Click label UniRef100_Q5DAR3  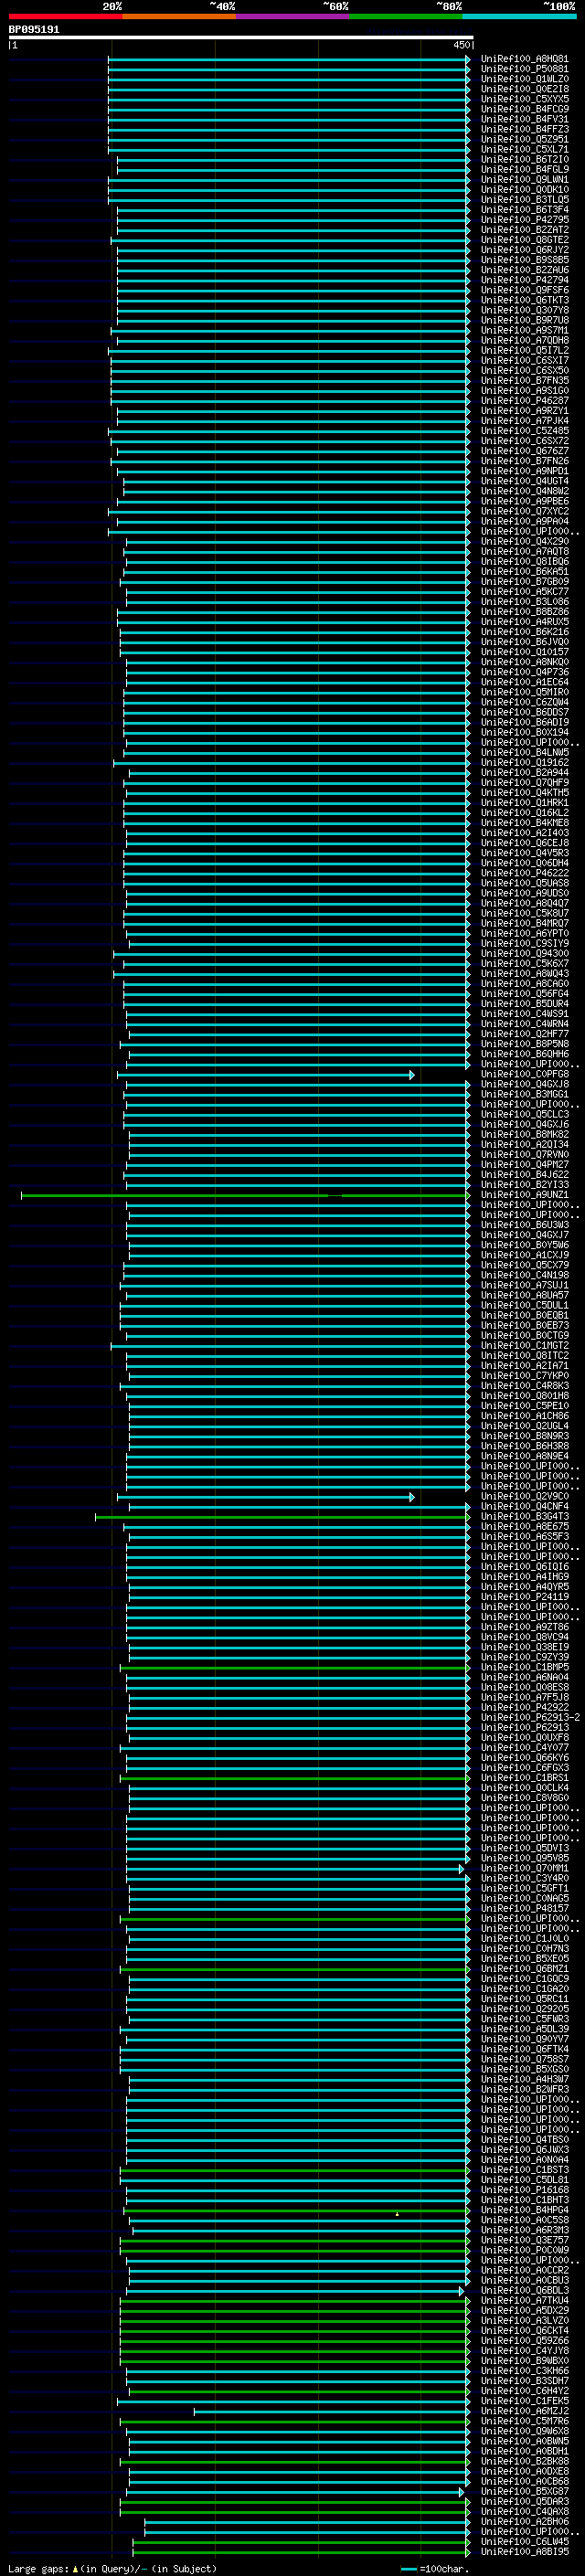tap(524, 2502)
